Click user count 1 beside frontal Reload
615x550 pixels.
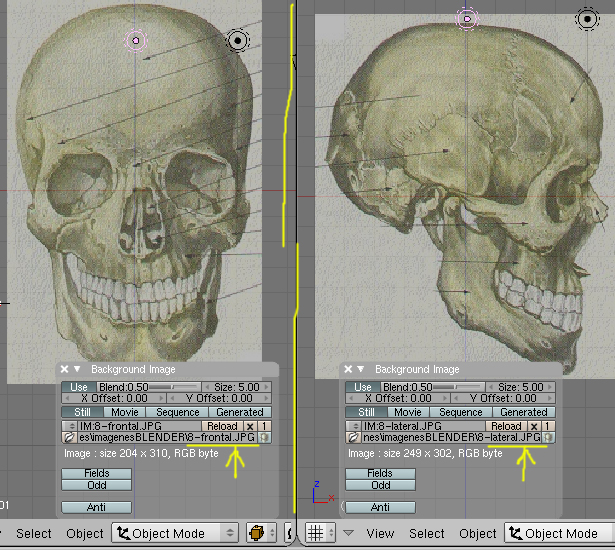coord(264,426)
